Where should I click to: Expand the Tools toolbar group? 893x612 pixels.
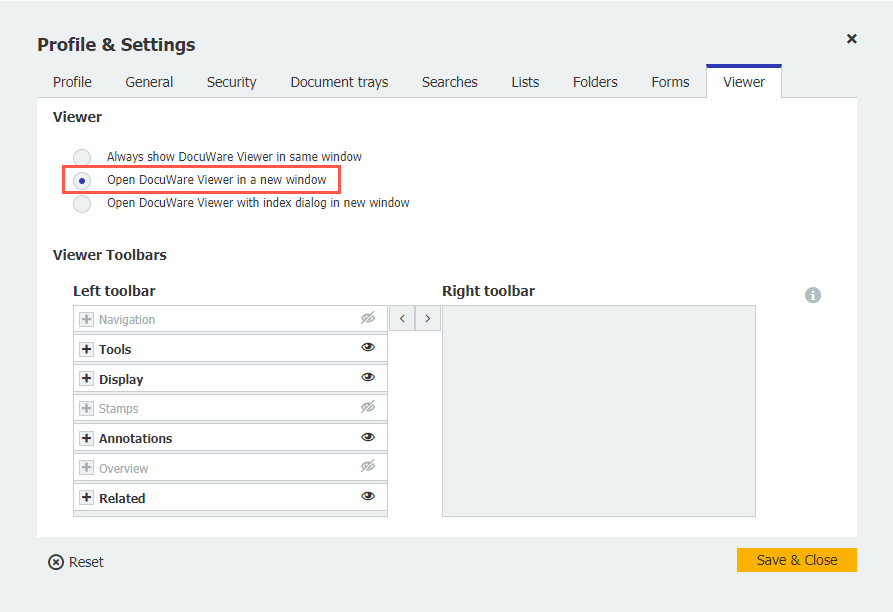click(x=86, y=349)
